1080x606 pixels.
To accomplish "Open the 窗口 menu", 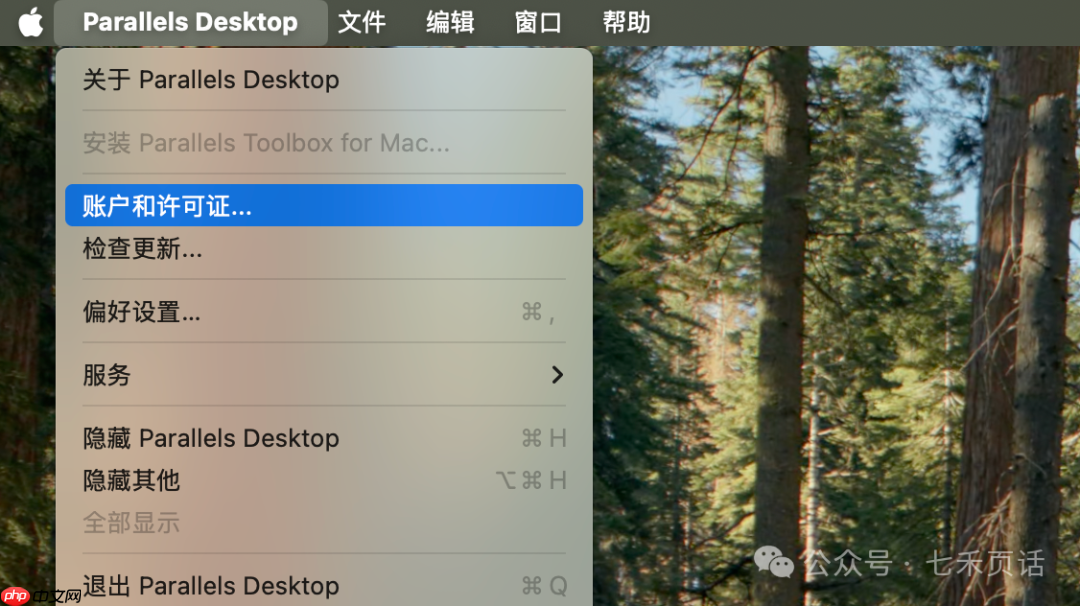I will pyautogui.click(x=538, y=22).
